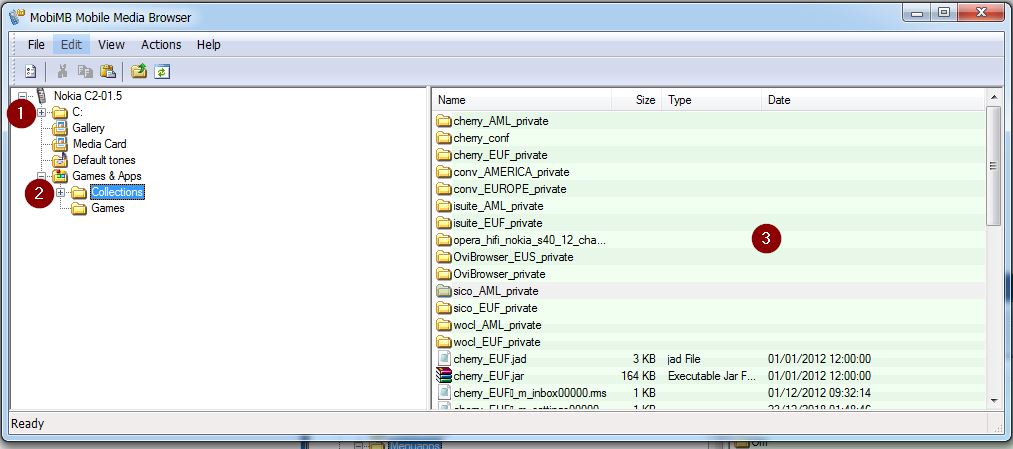This screenshot has height=449, width=1013.
Task: Select OviBrowser_EUS_private folder name
Action: coord(513,256)
